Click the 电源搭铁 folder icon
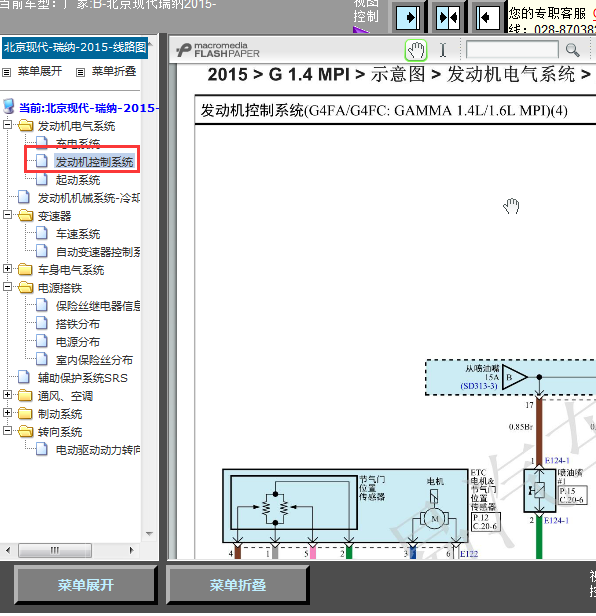The image size is (596, 616). tap(26, 287)
